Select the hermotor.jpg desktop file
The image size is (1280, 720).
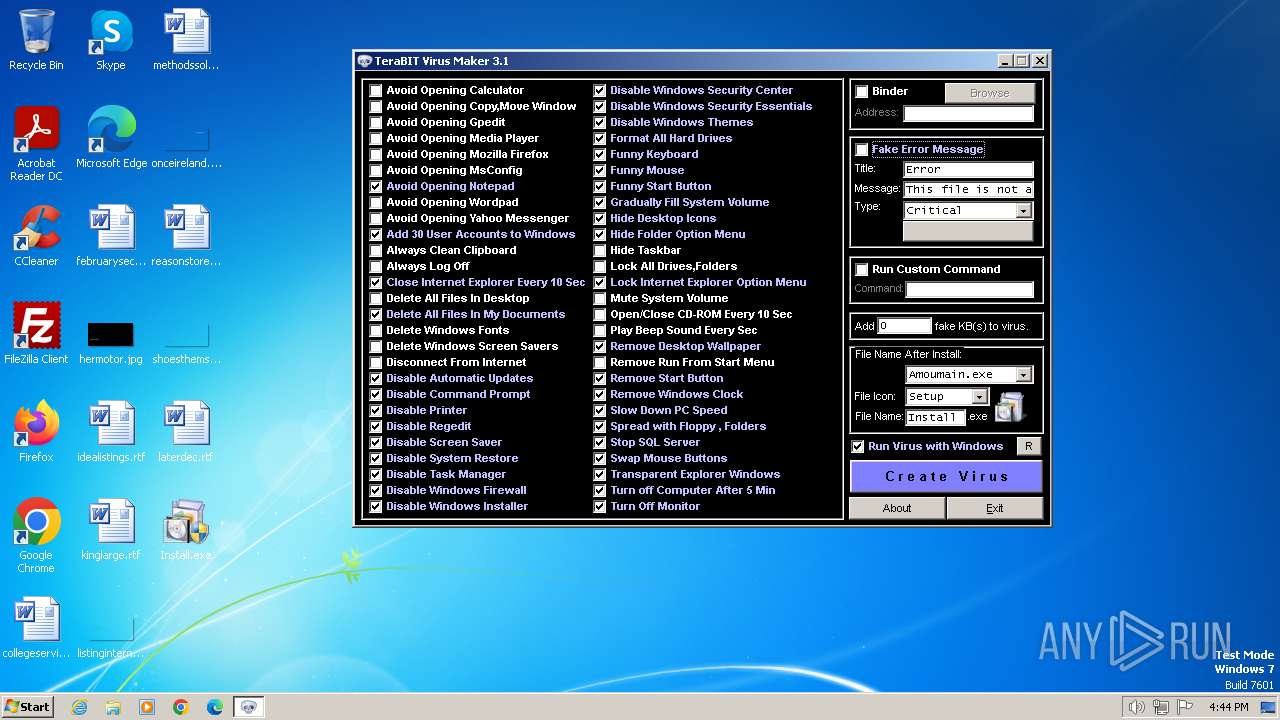click(111, 340)
